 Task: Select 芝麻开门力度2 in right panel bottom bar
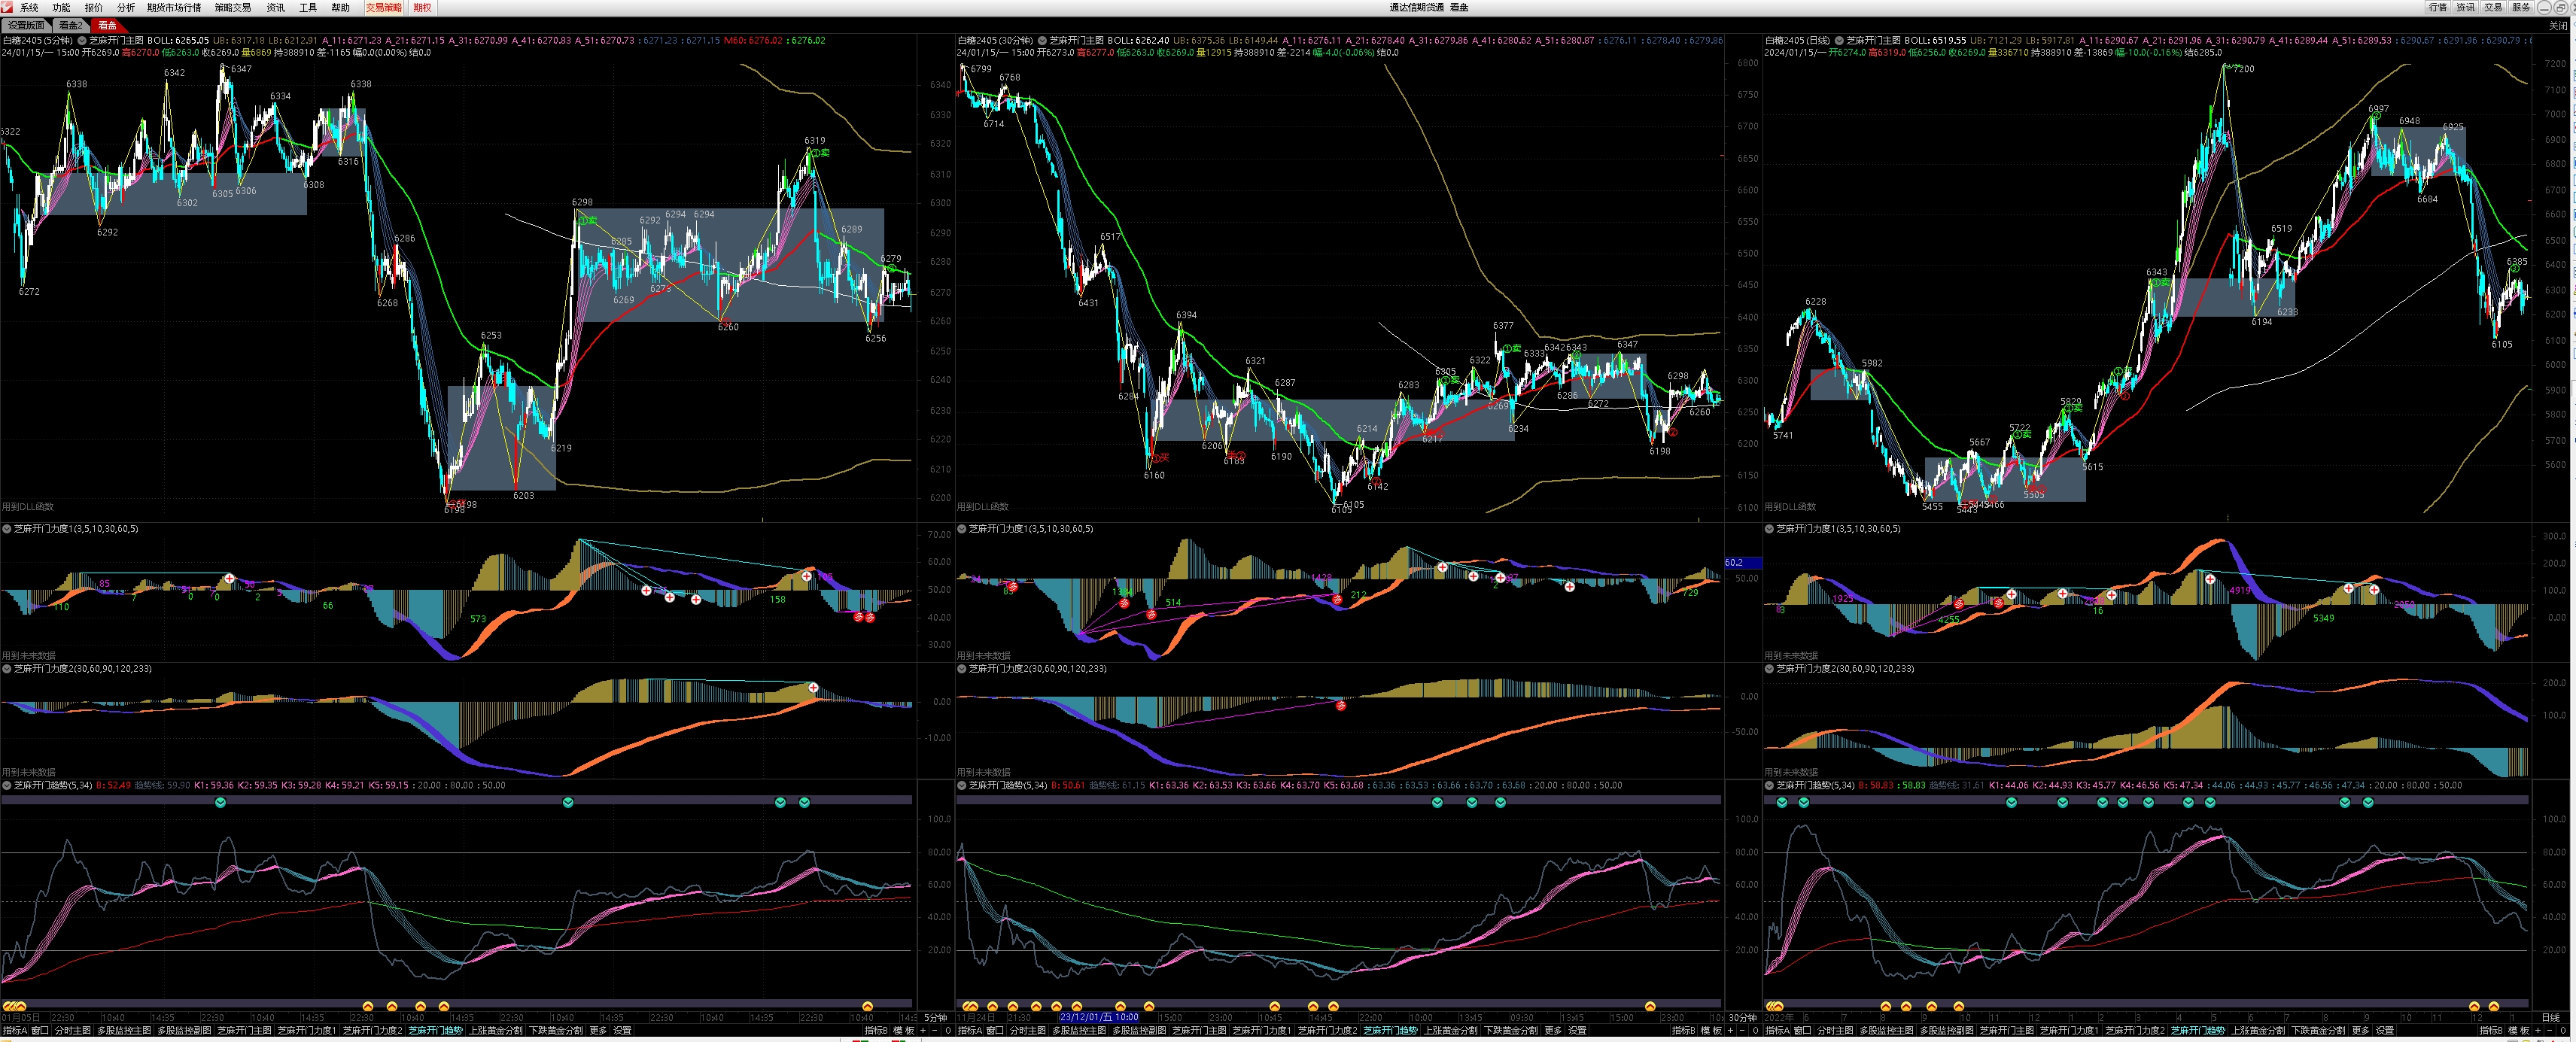tap(2135, 1030)
